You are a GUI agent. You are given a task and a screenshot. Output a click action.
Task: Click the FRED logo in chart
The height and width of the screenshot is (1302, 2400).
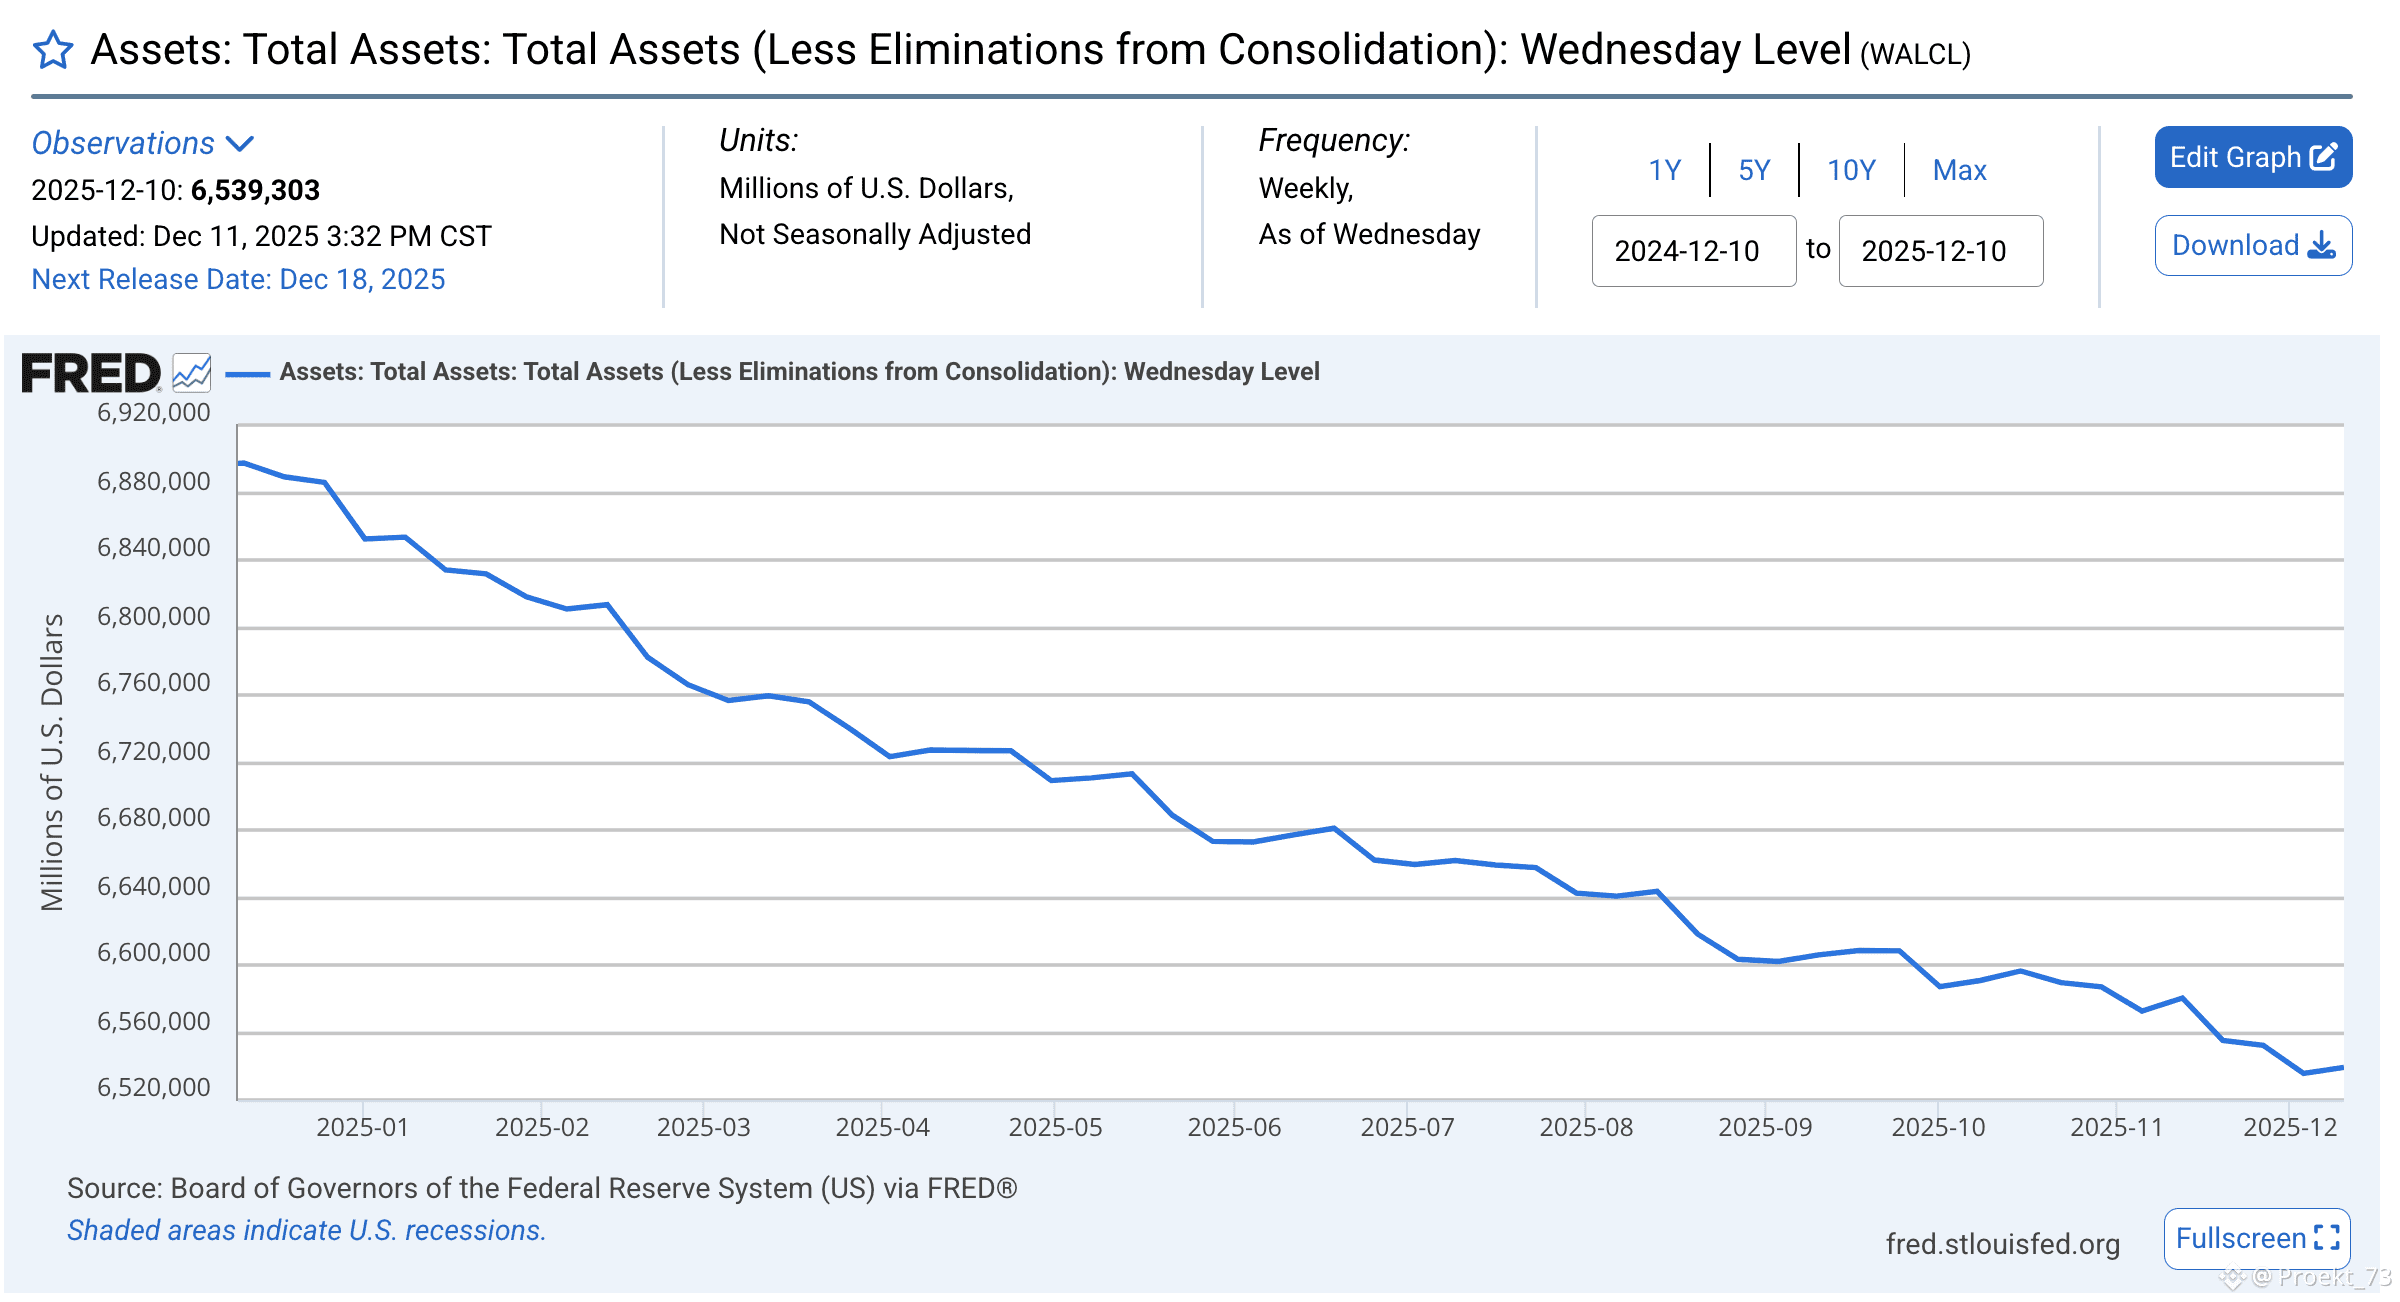coord(90,373)
